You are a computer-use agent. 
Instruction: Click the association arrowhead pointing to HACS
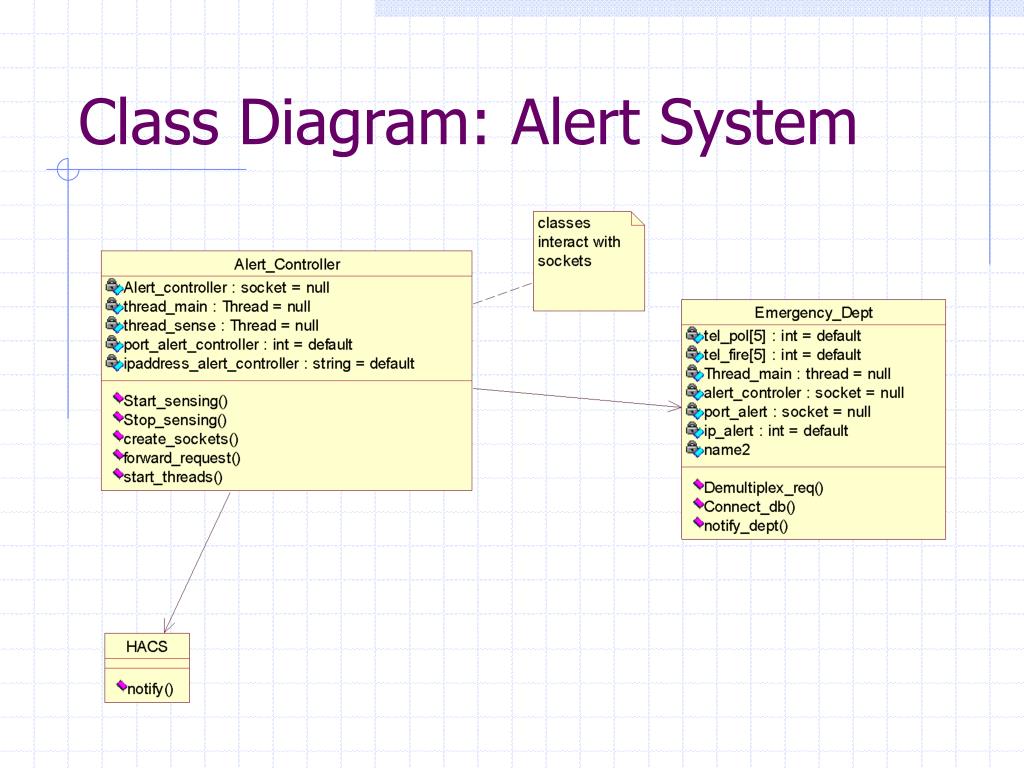coord(169,625)
